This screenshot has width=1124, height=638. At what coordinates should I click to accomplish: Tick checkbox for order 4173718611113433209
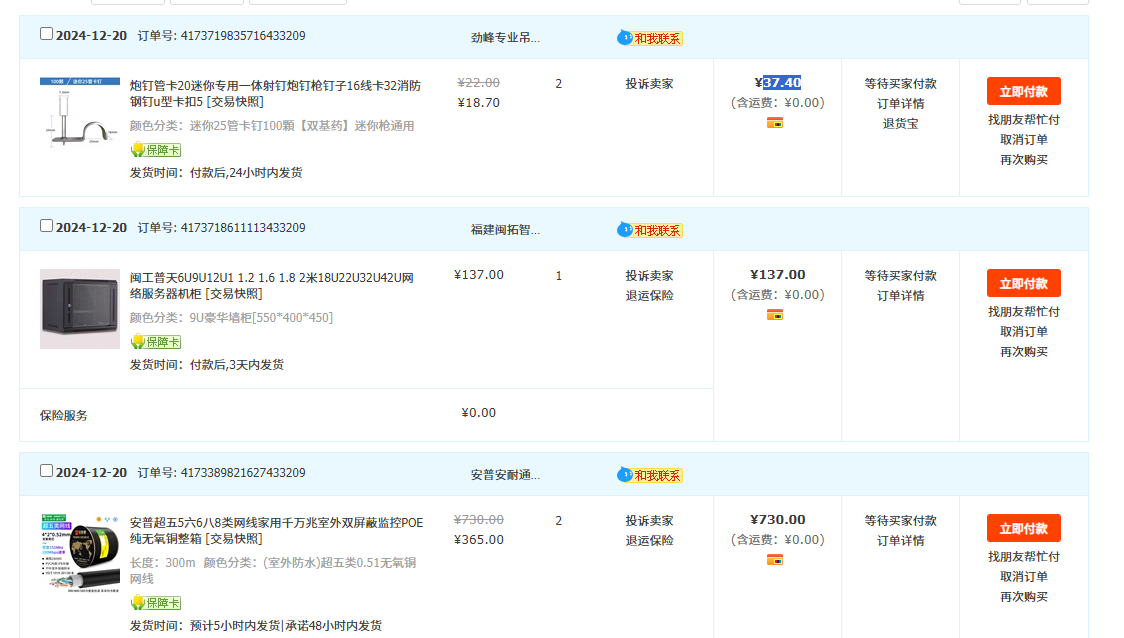[46, 226]
